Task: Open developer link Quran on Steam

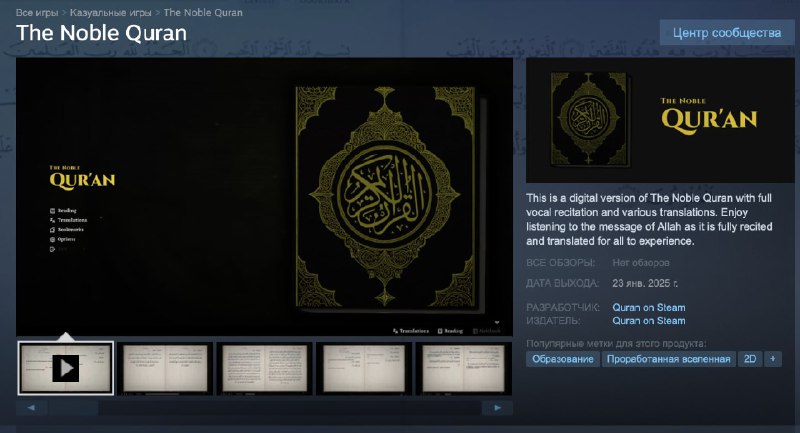Action: click(648, 307)
